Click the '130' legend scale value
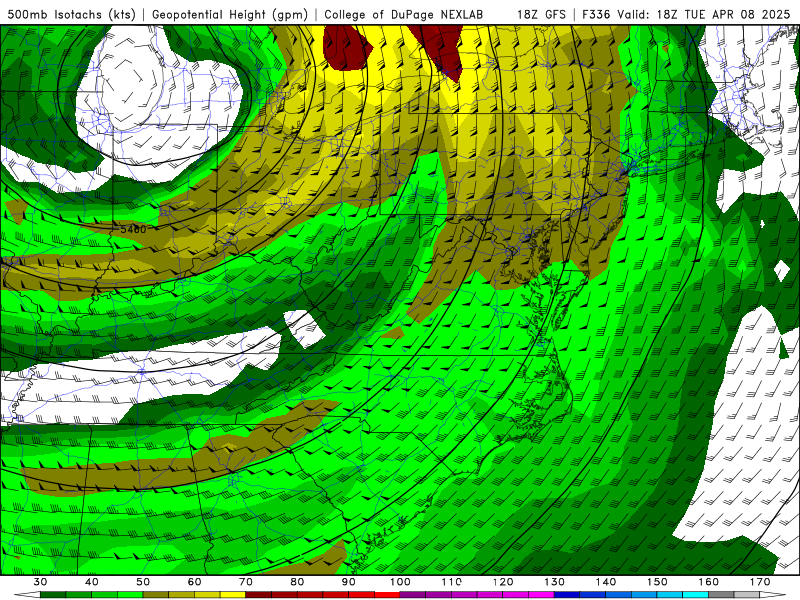This screenshot has width=800, height=600. tap(555, 582)
